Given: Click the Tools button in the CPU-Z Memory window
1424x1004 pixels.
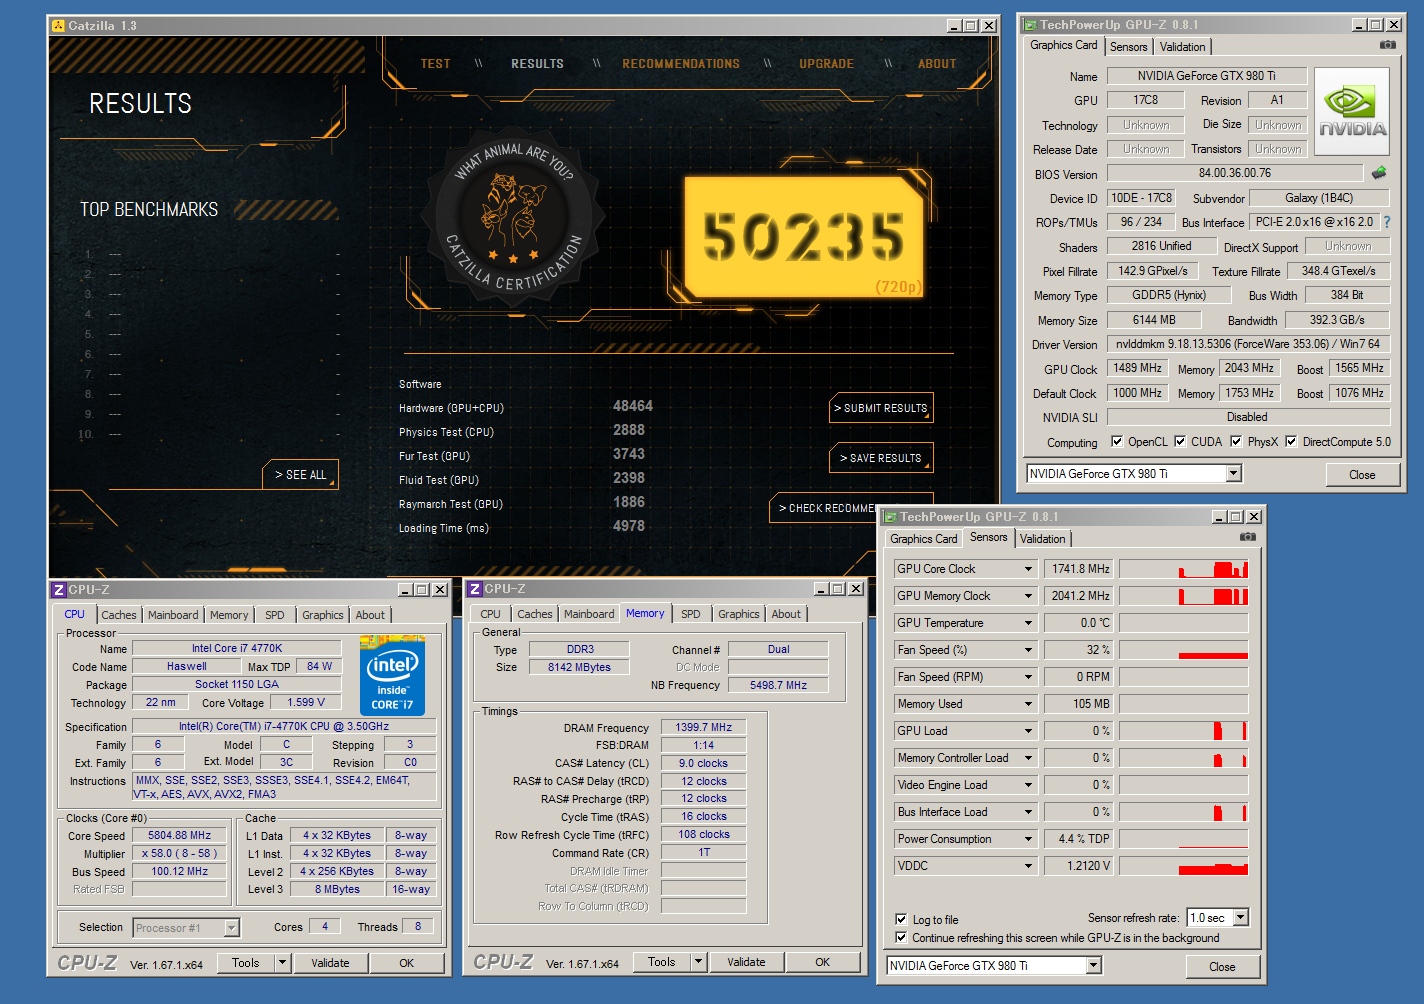Looking at the screenshot, I should pos(661,962).
